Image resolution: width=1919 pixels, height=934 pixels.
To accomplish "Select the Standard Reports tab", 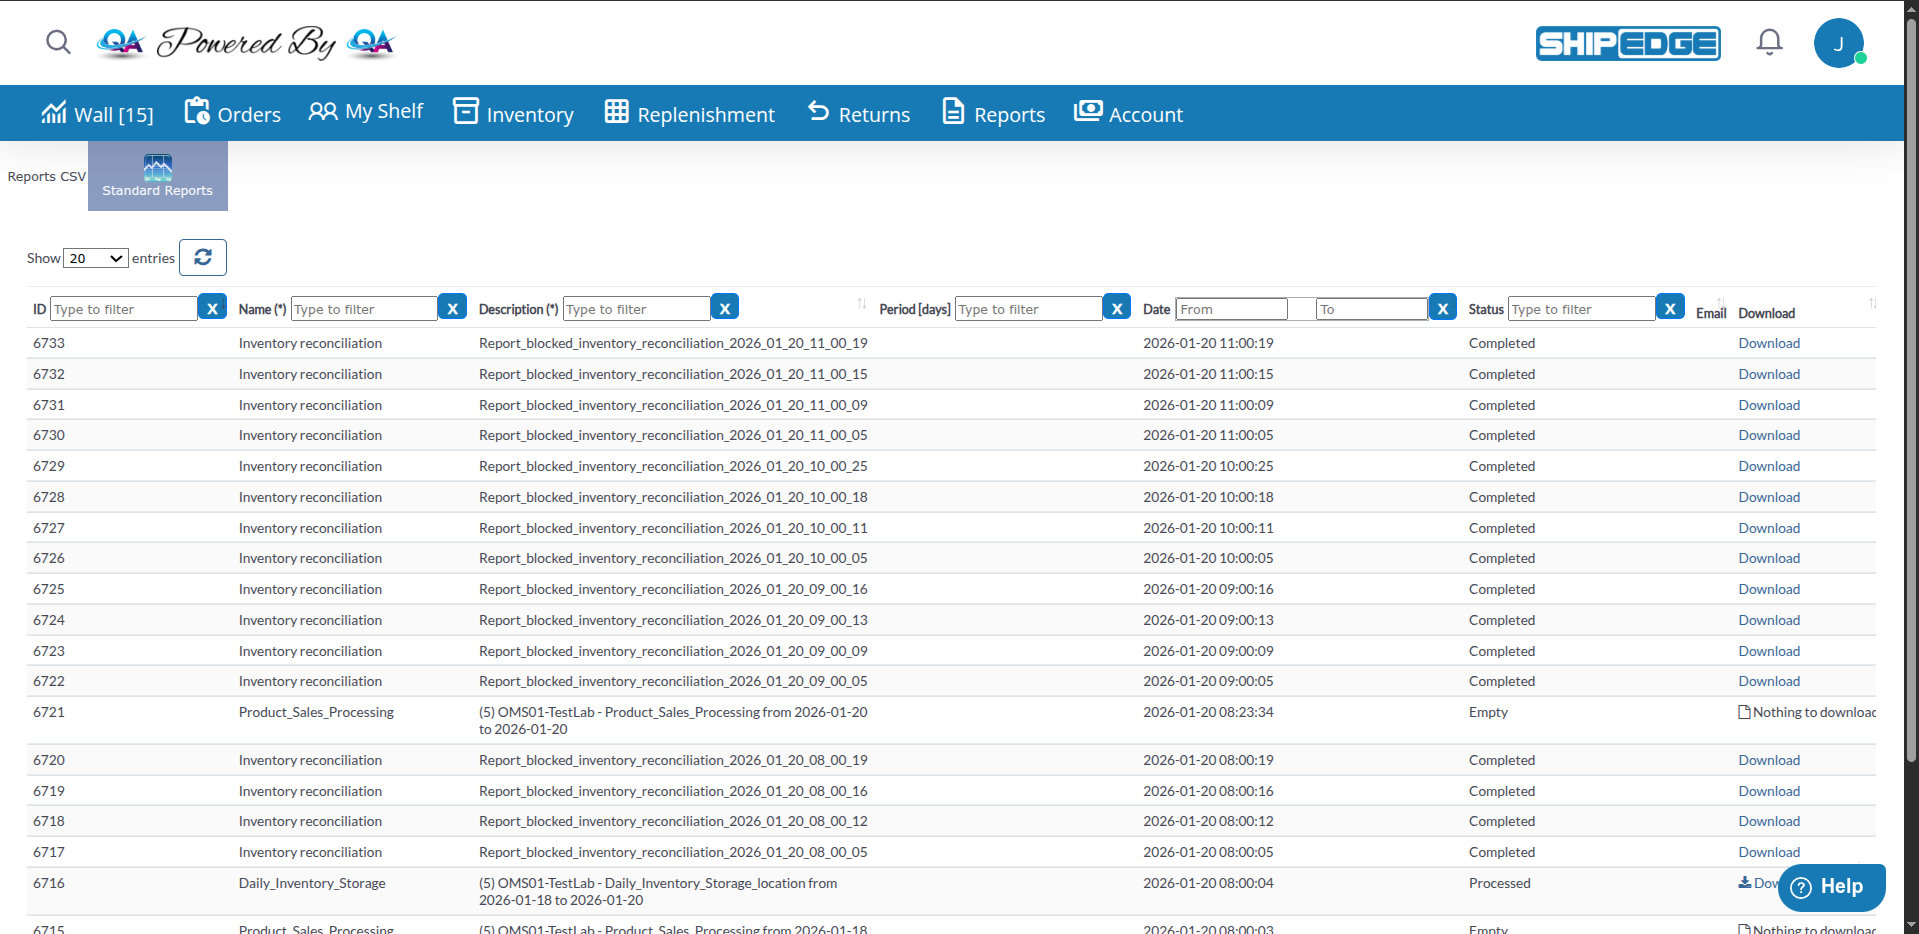I will pyautogui.click(x=158, y=176).
